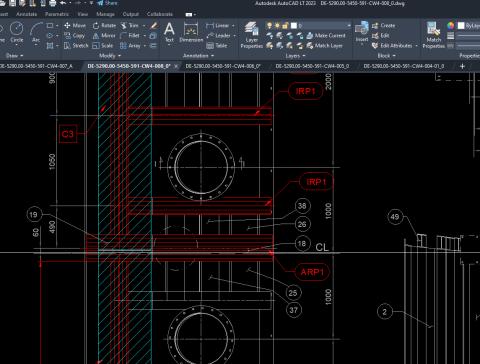Click the Hatch tool icon
The width and height of the screenshot is (480, 364).
pos(50,45)
